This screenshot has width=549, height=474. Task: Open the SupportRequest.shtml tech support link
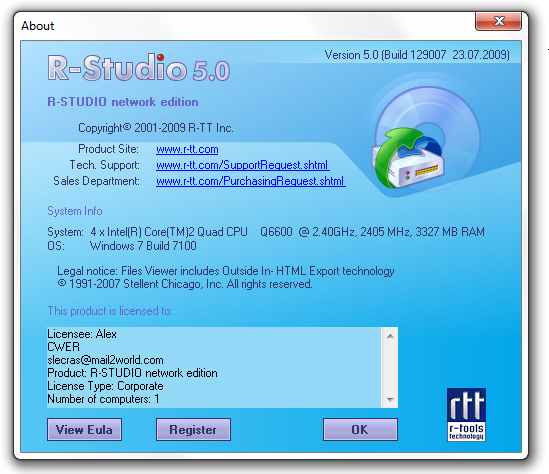pos(243,165)
